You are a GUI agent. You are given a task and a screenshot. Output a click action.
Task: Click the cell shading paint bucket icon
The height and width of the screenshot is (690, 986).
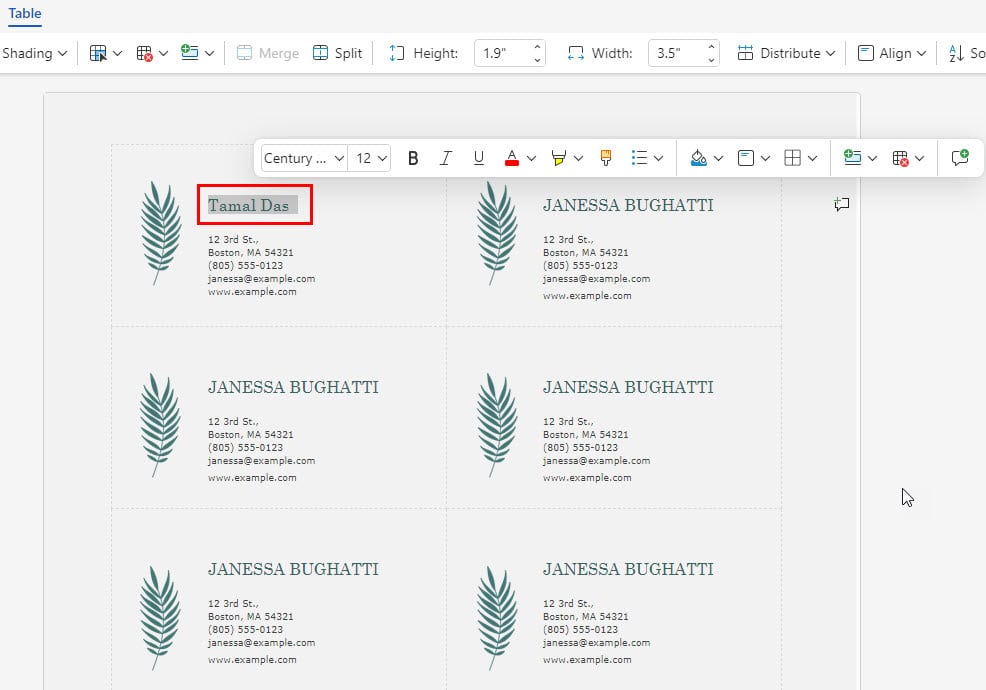pos(699,158)
